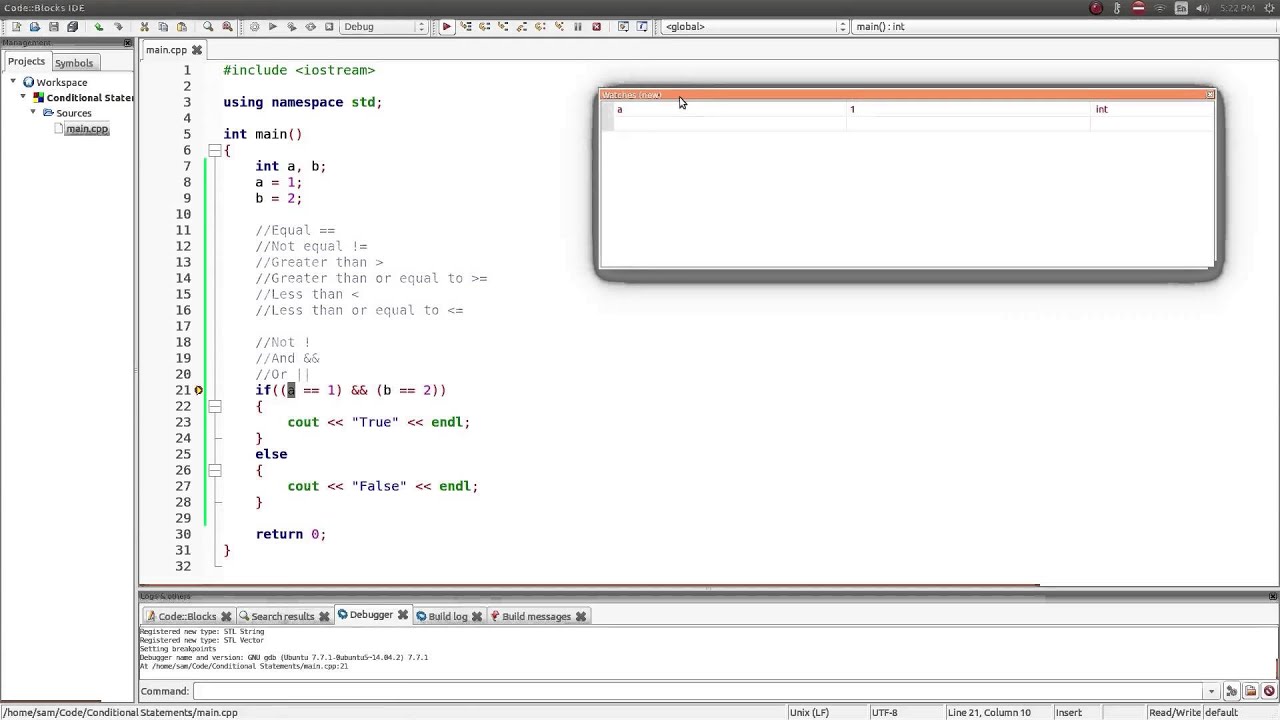Open the main() : int function dropdown

[1065, 26]
